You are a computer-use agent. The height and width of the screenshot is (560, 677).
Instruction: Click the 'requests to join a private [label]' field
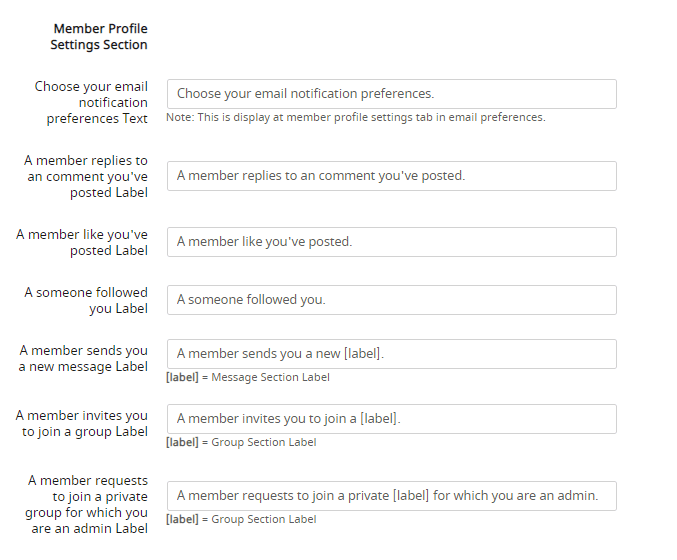point(392,496)
